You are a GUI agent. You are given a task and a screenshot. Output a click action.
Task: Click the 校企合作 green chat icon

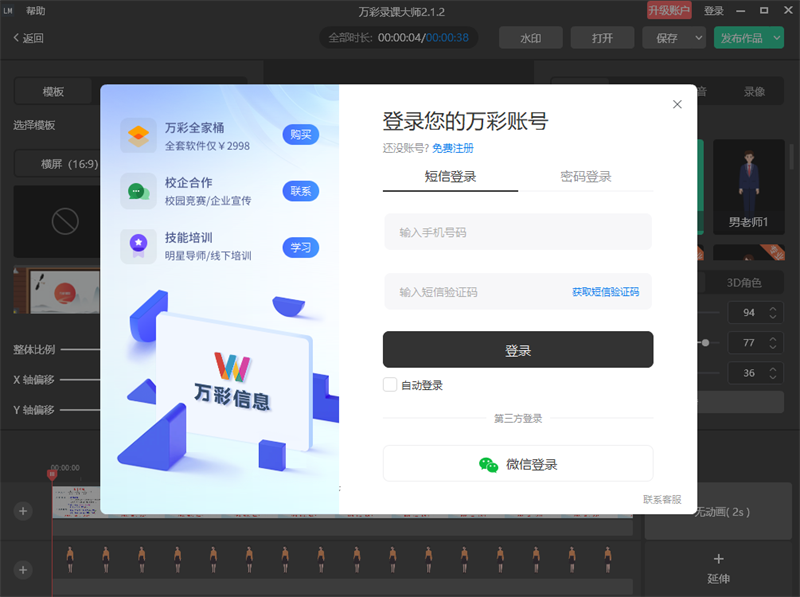[x=138, y=191]
